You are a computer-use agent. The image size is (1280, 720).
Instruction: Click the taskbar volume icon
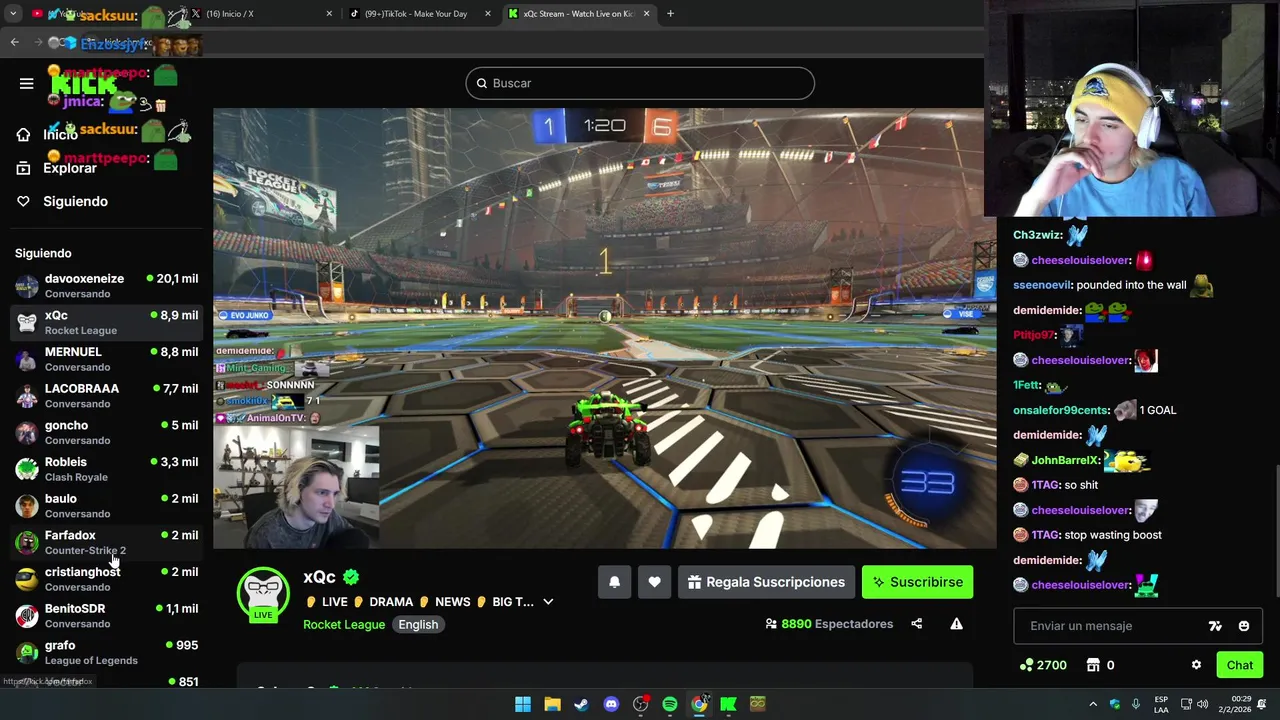[1202, 704]
